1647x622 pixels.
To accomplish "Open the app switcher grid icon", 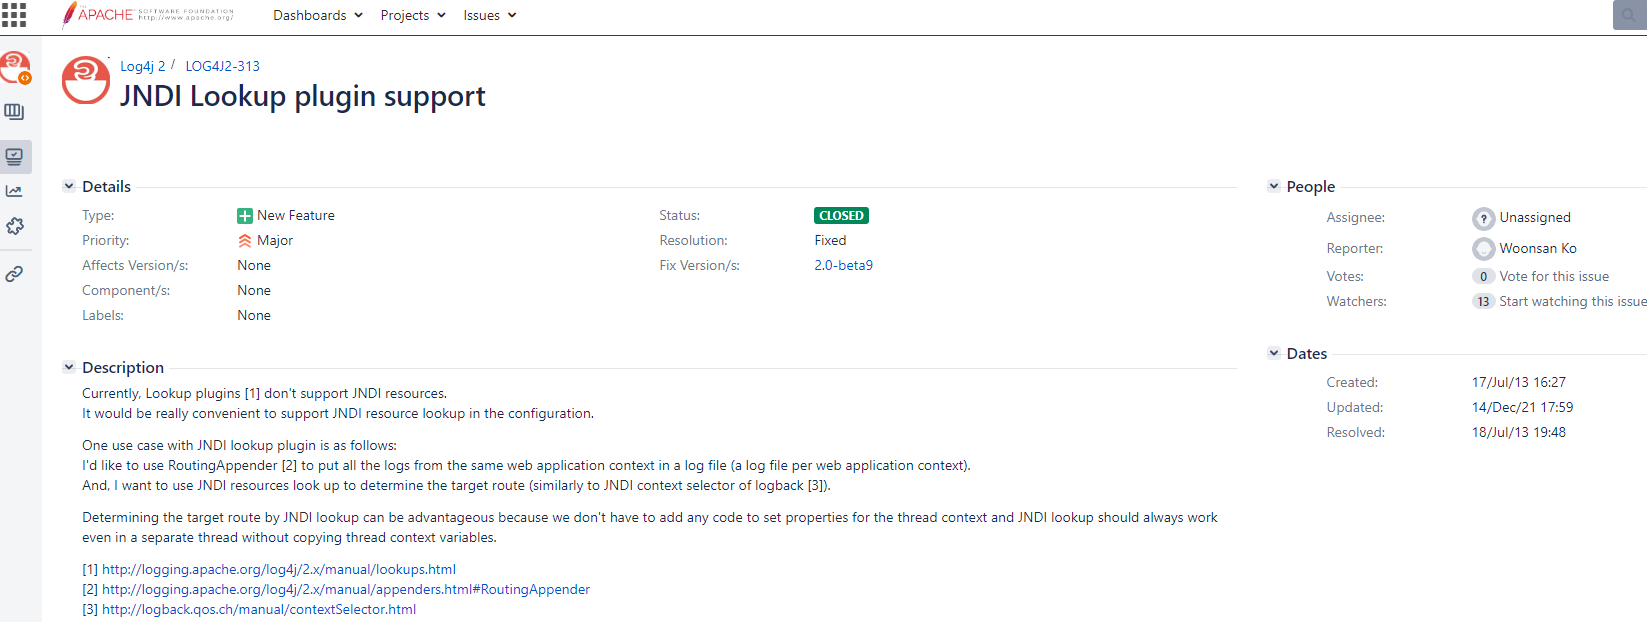I will coord(14,15).
